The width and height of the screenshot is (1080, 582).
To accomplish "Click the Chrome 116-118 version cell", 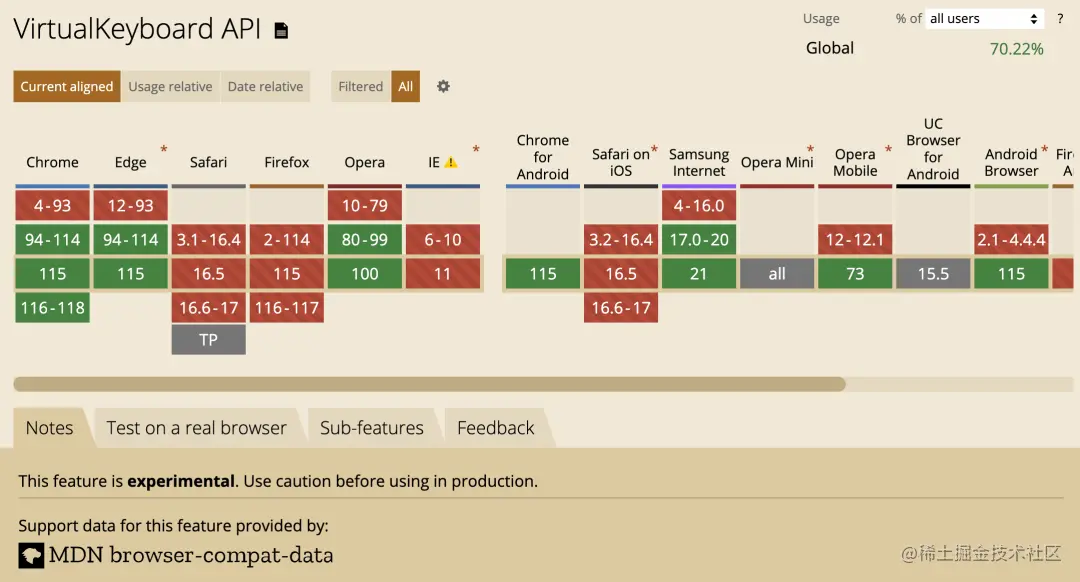I will [x=52, y=307].
